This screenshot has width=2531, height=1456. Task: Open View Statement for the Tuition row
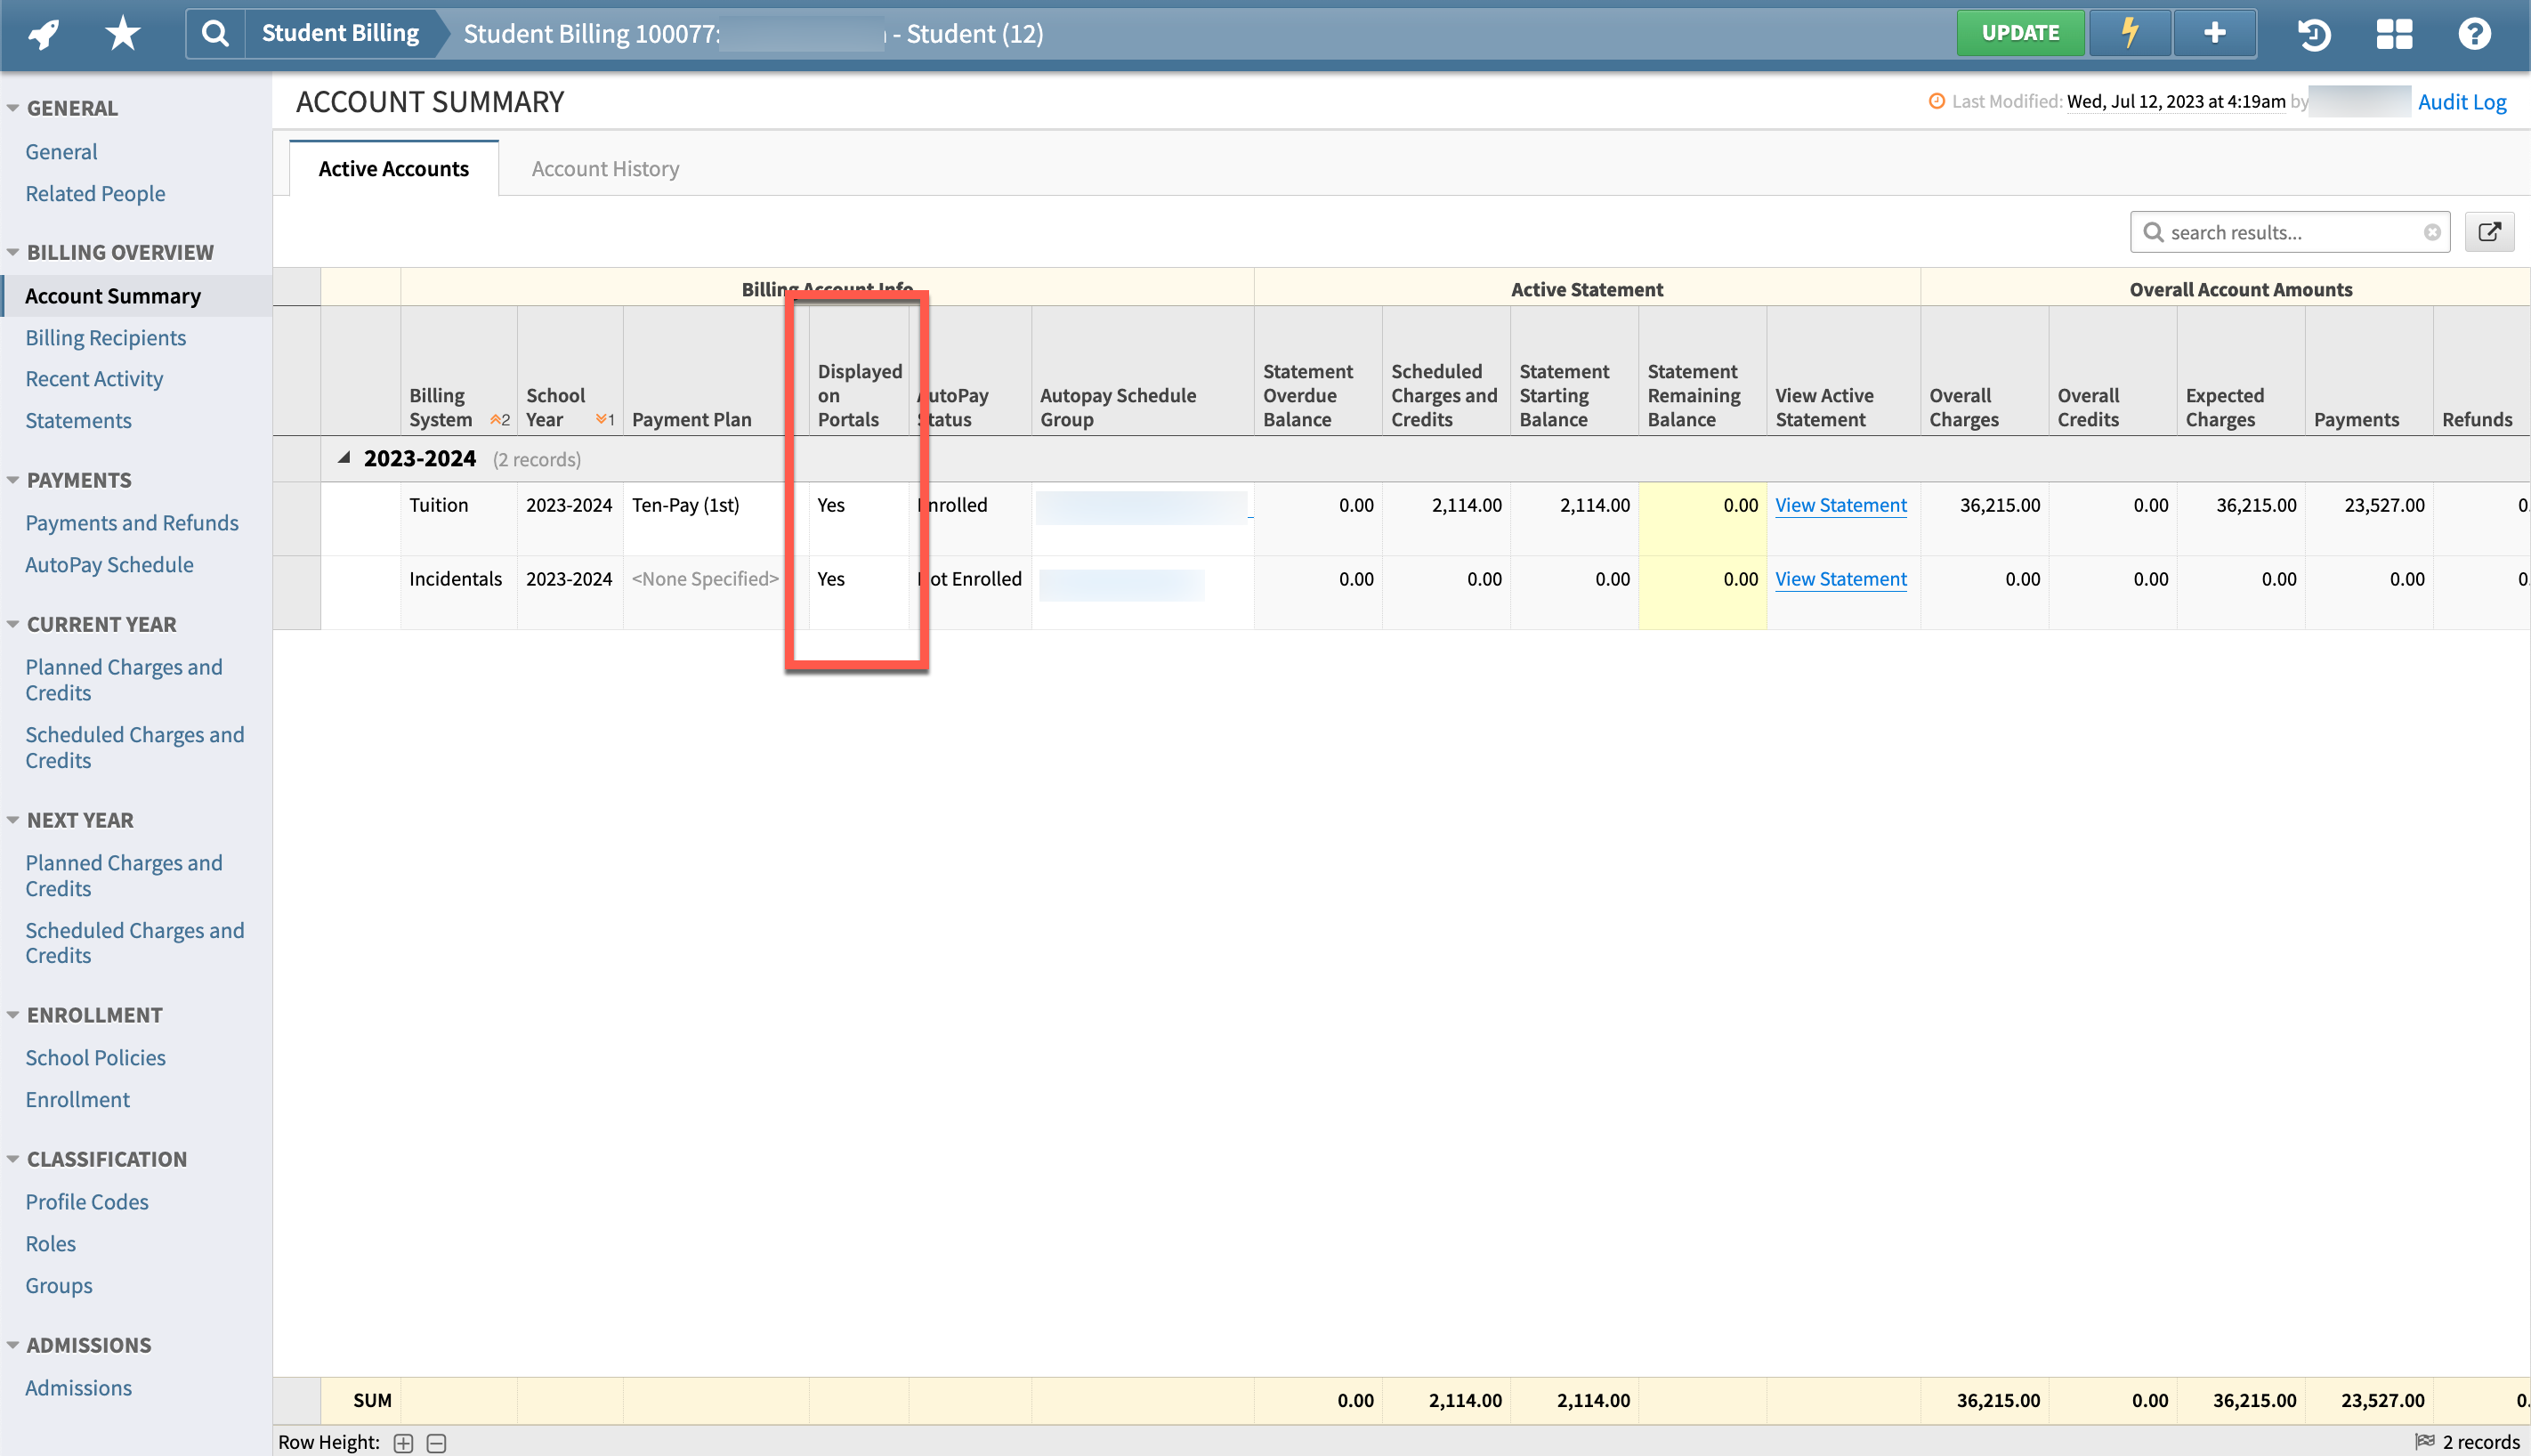click(1840, 505)
